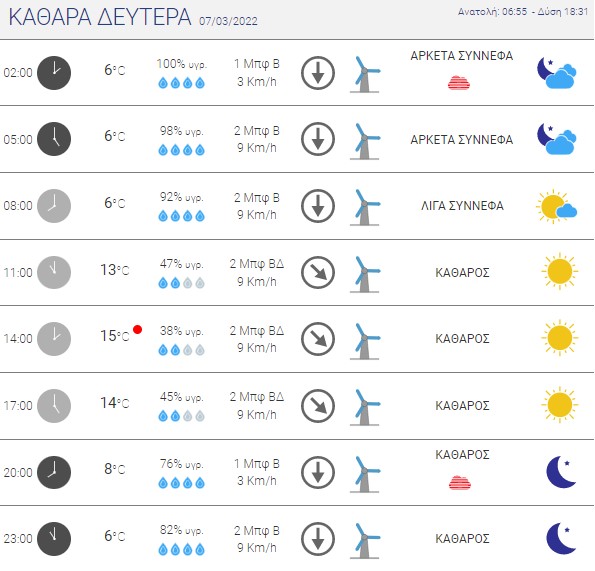Click the red cloud icon under ΑΡΚΕΤΑ ΣΥΝΝΕΦΑ at 02:00
The height and width of the screenshot is (571, 595).
coord(459,83)
